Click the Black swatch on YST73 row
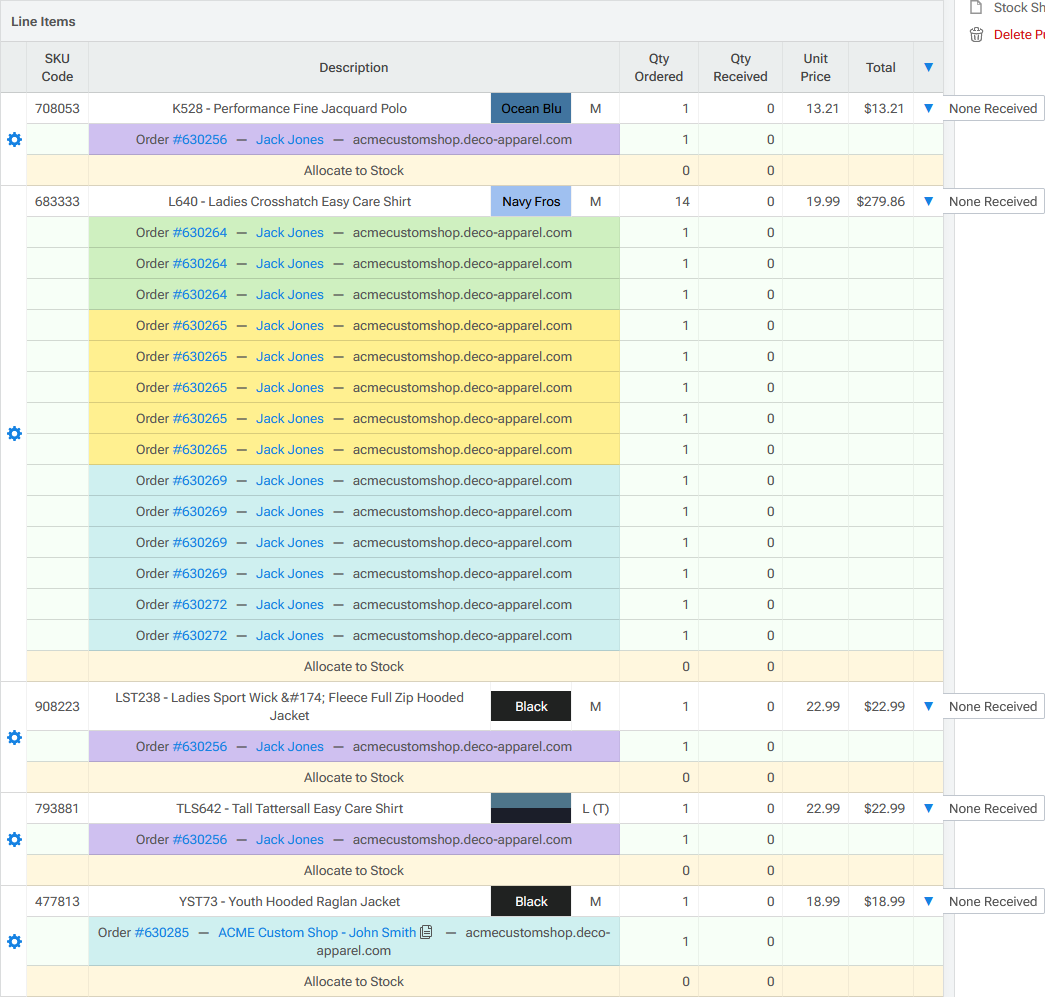 [531, 902]
